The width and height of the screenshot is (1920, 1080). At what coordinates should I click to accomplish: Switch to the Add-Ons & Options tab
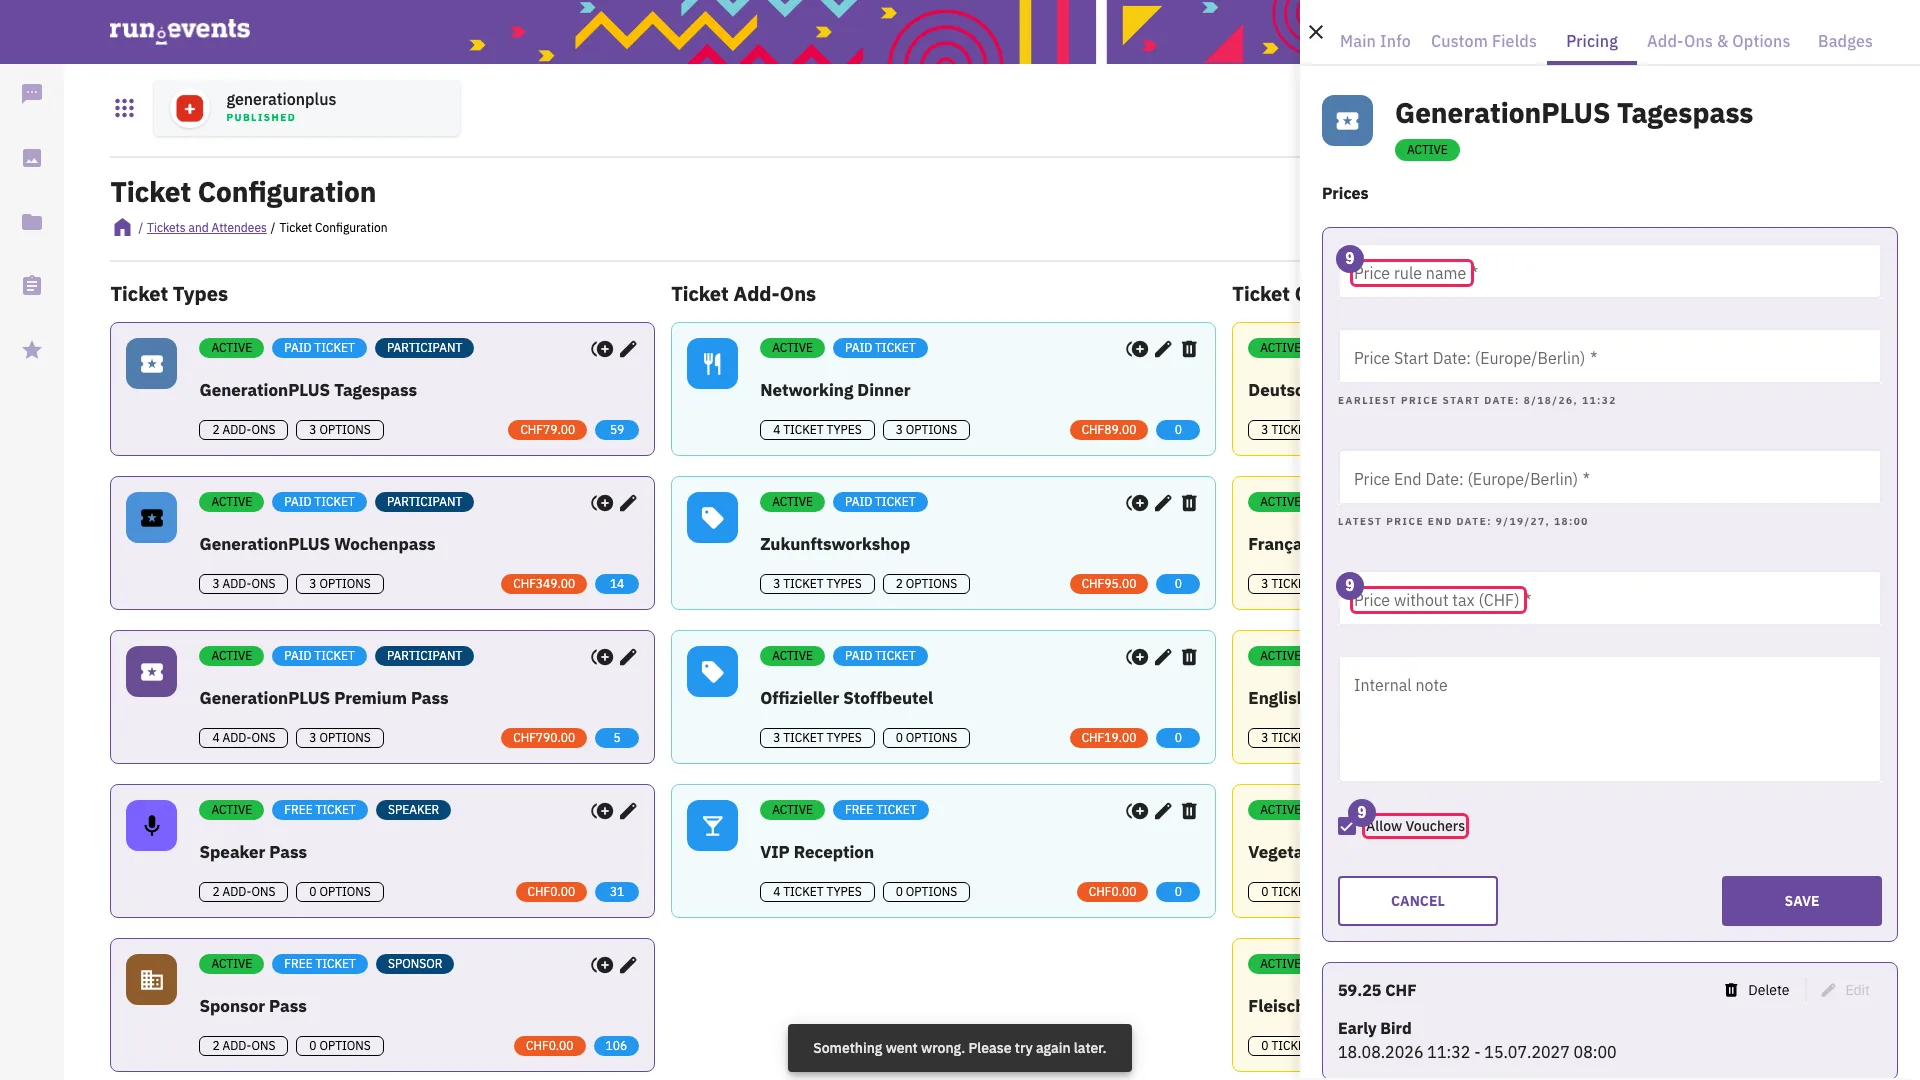coord(1718,41)
